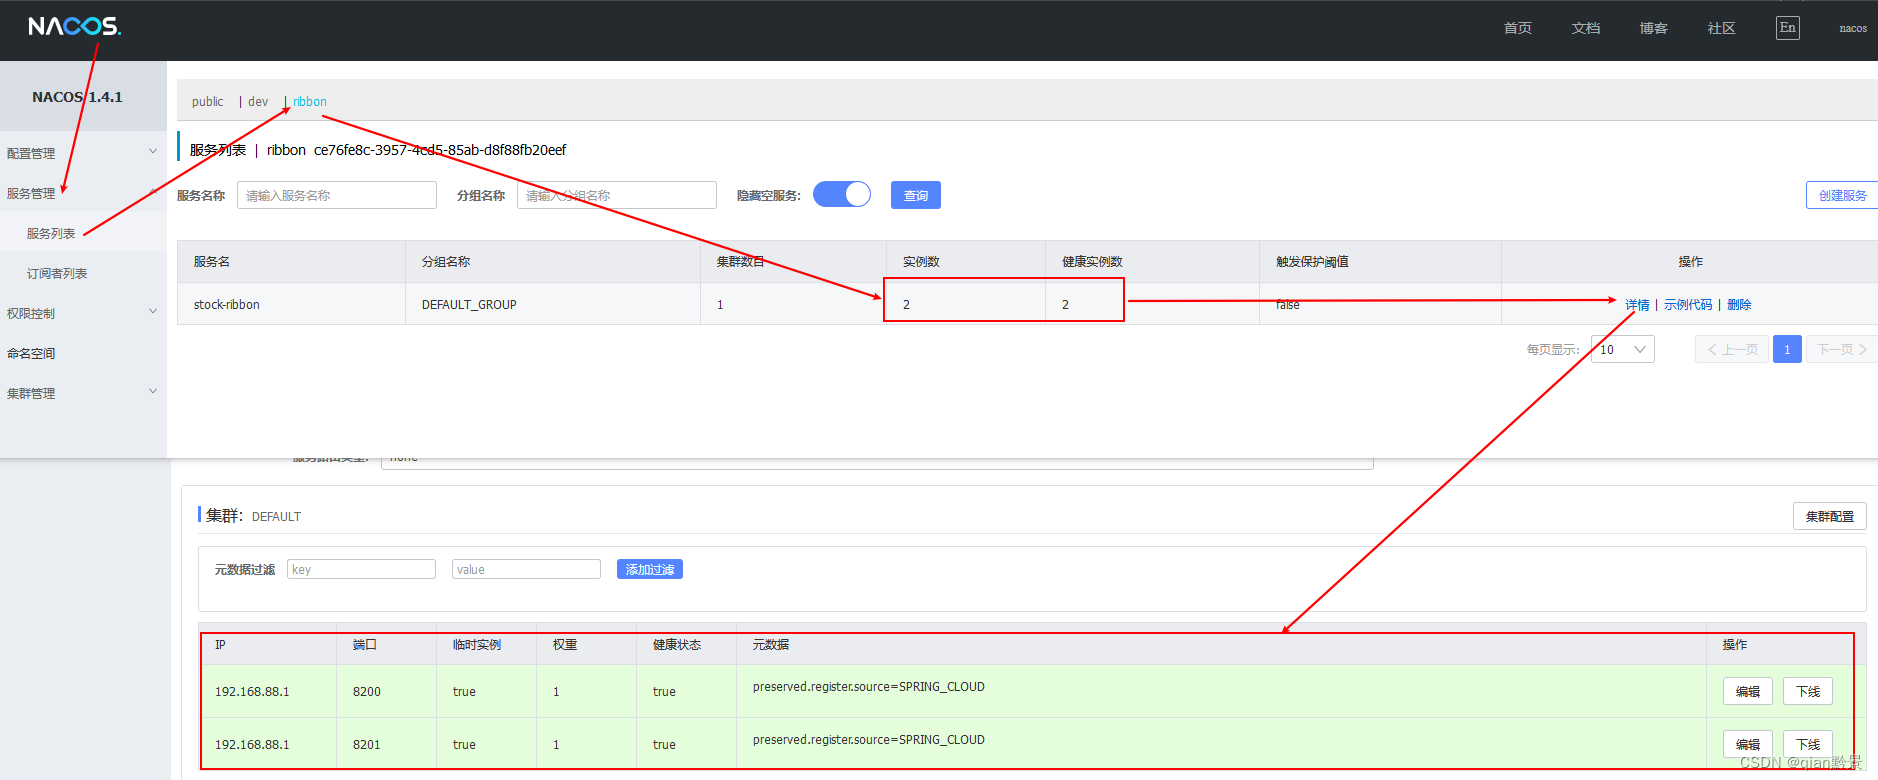Expand the 配置管理 sidebar menu
The height and width of the screenshot is (780, 1878).
coord(83,153)
